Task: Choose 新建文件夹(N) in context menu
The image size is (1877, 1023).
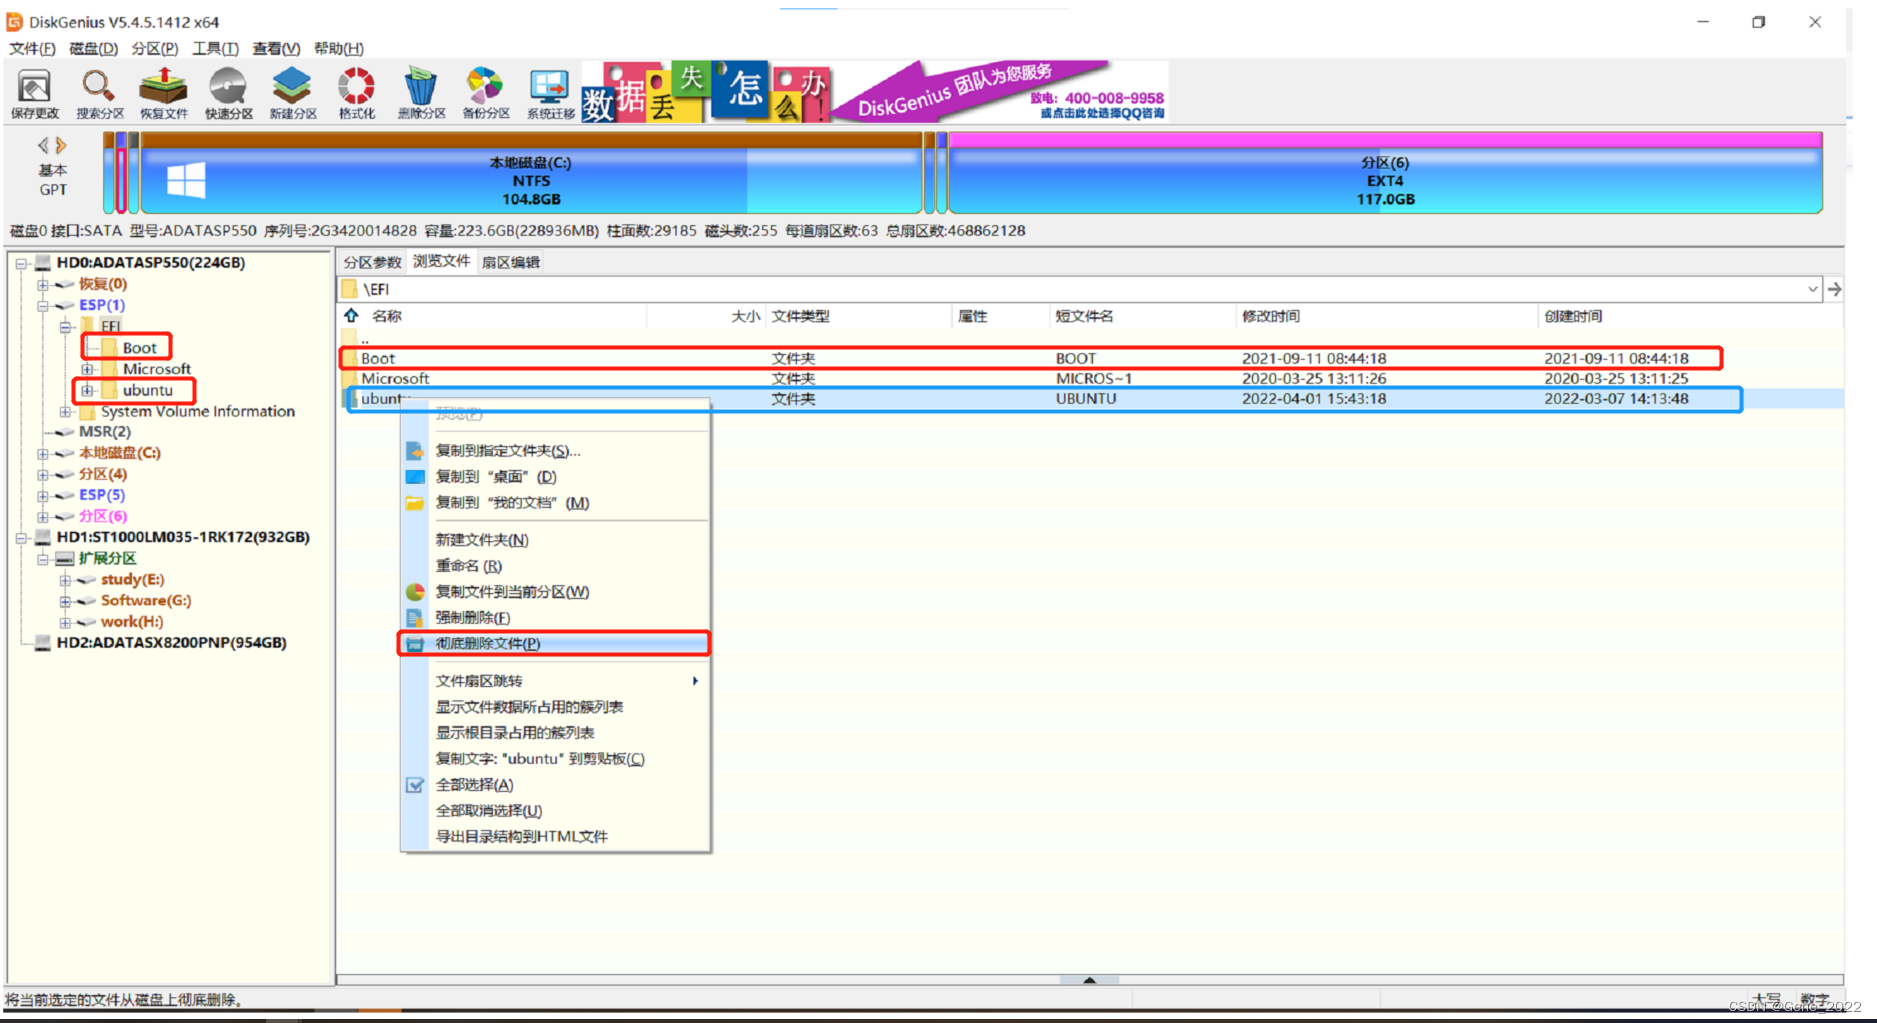Action: (x=554, y=540)
